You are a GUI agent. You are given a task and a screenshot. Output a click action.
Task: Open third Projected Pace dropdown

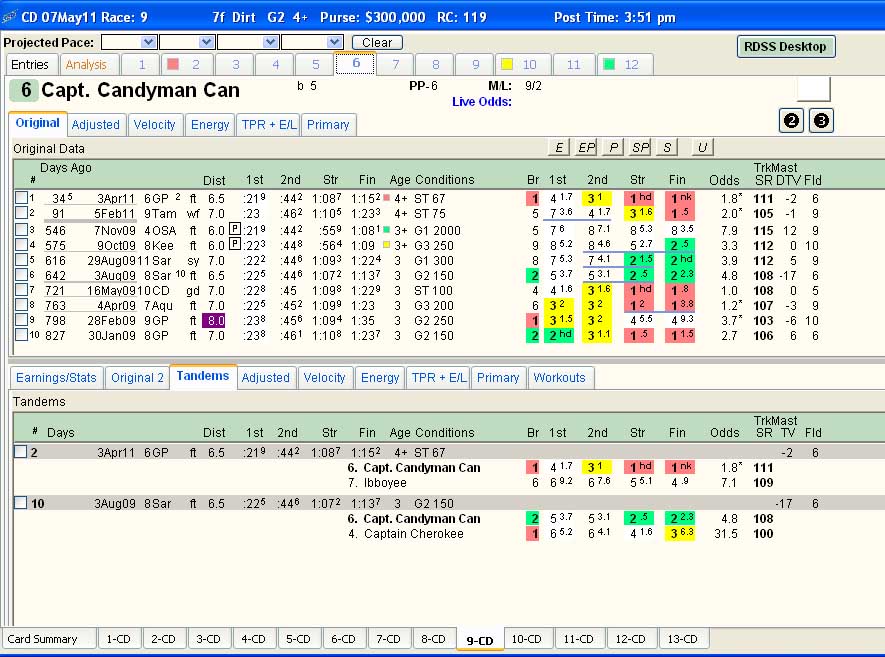(x=271, y=42)
